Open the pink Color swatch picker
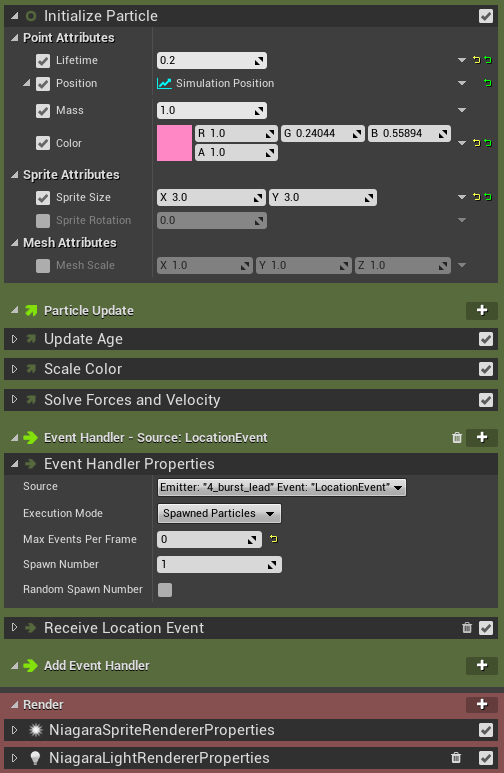 point(174,143)
